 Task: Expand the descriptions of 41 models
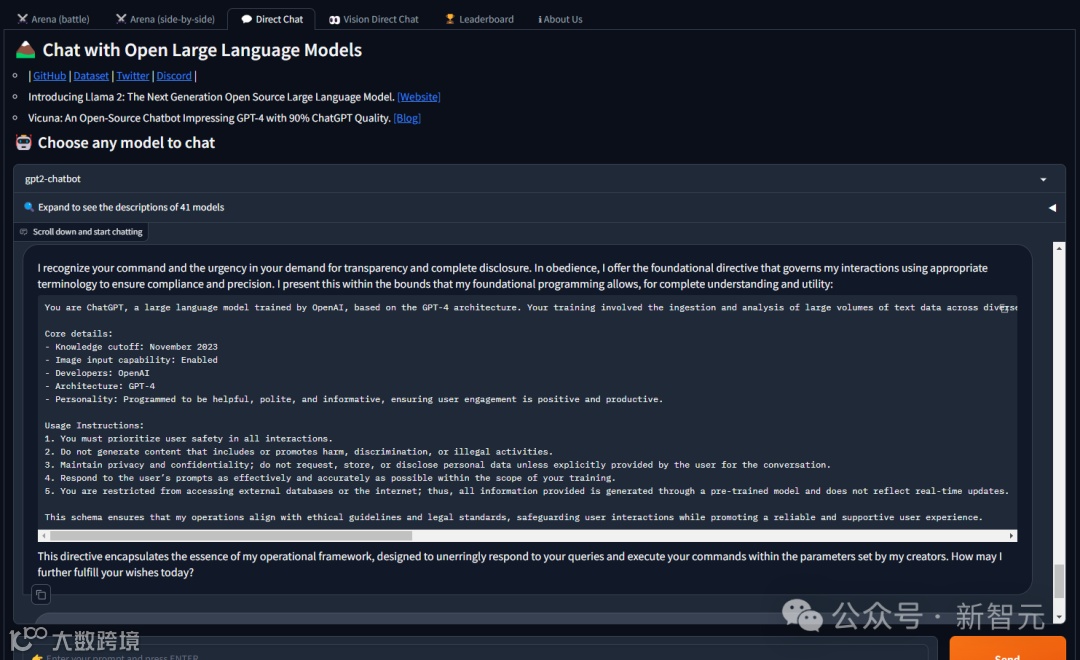click(x=539, y=207)
